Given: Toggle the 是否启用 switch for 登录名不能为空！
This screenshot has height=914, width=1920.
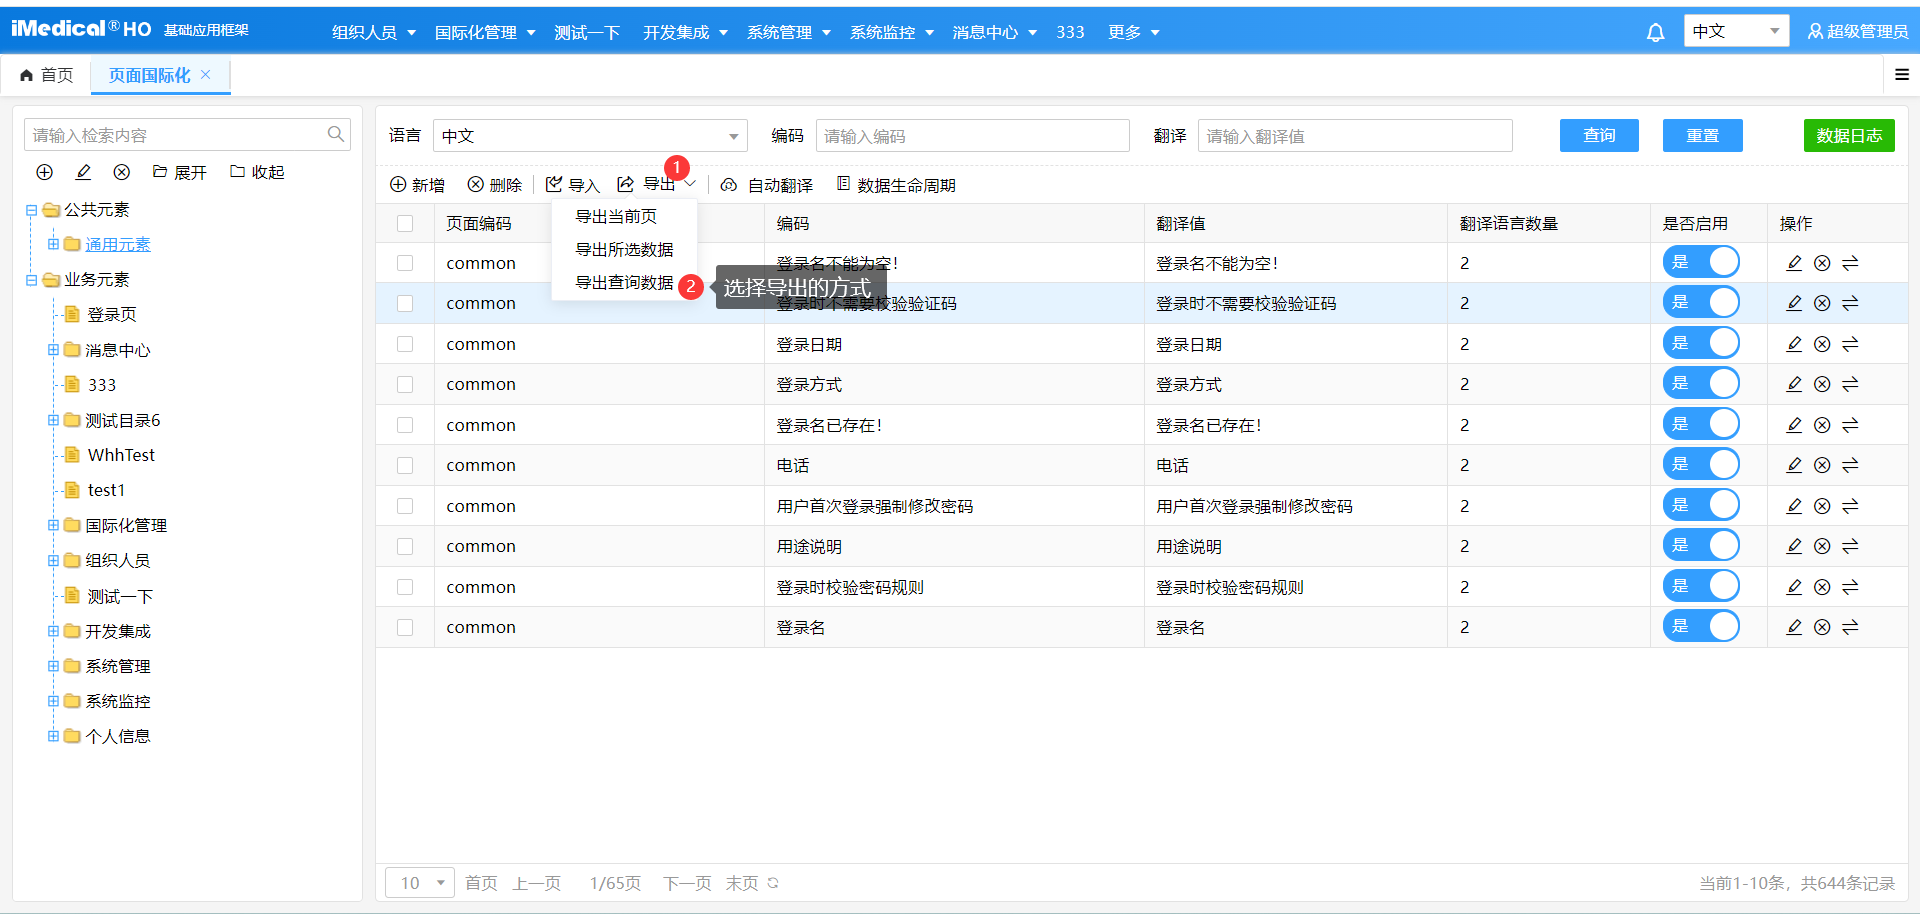Looking at the screenshot, I should (1701, 262).
